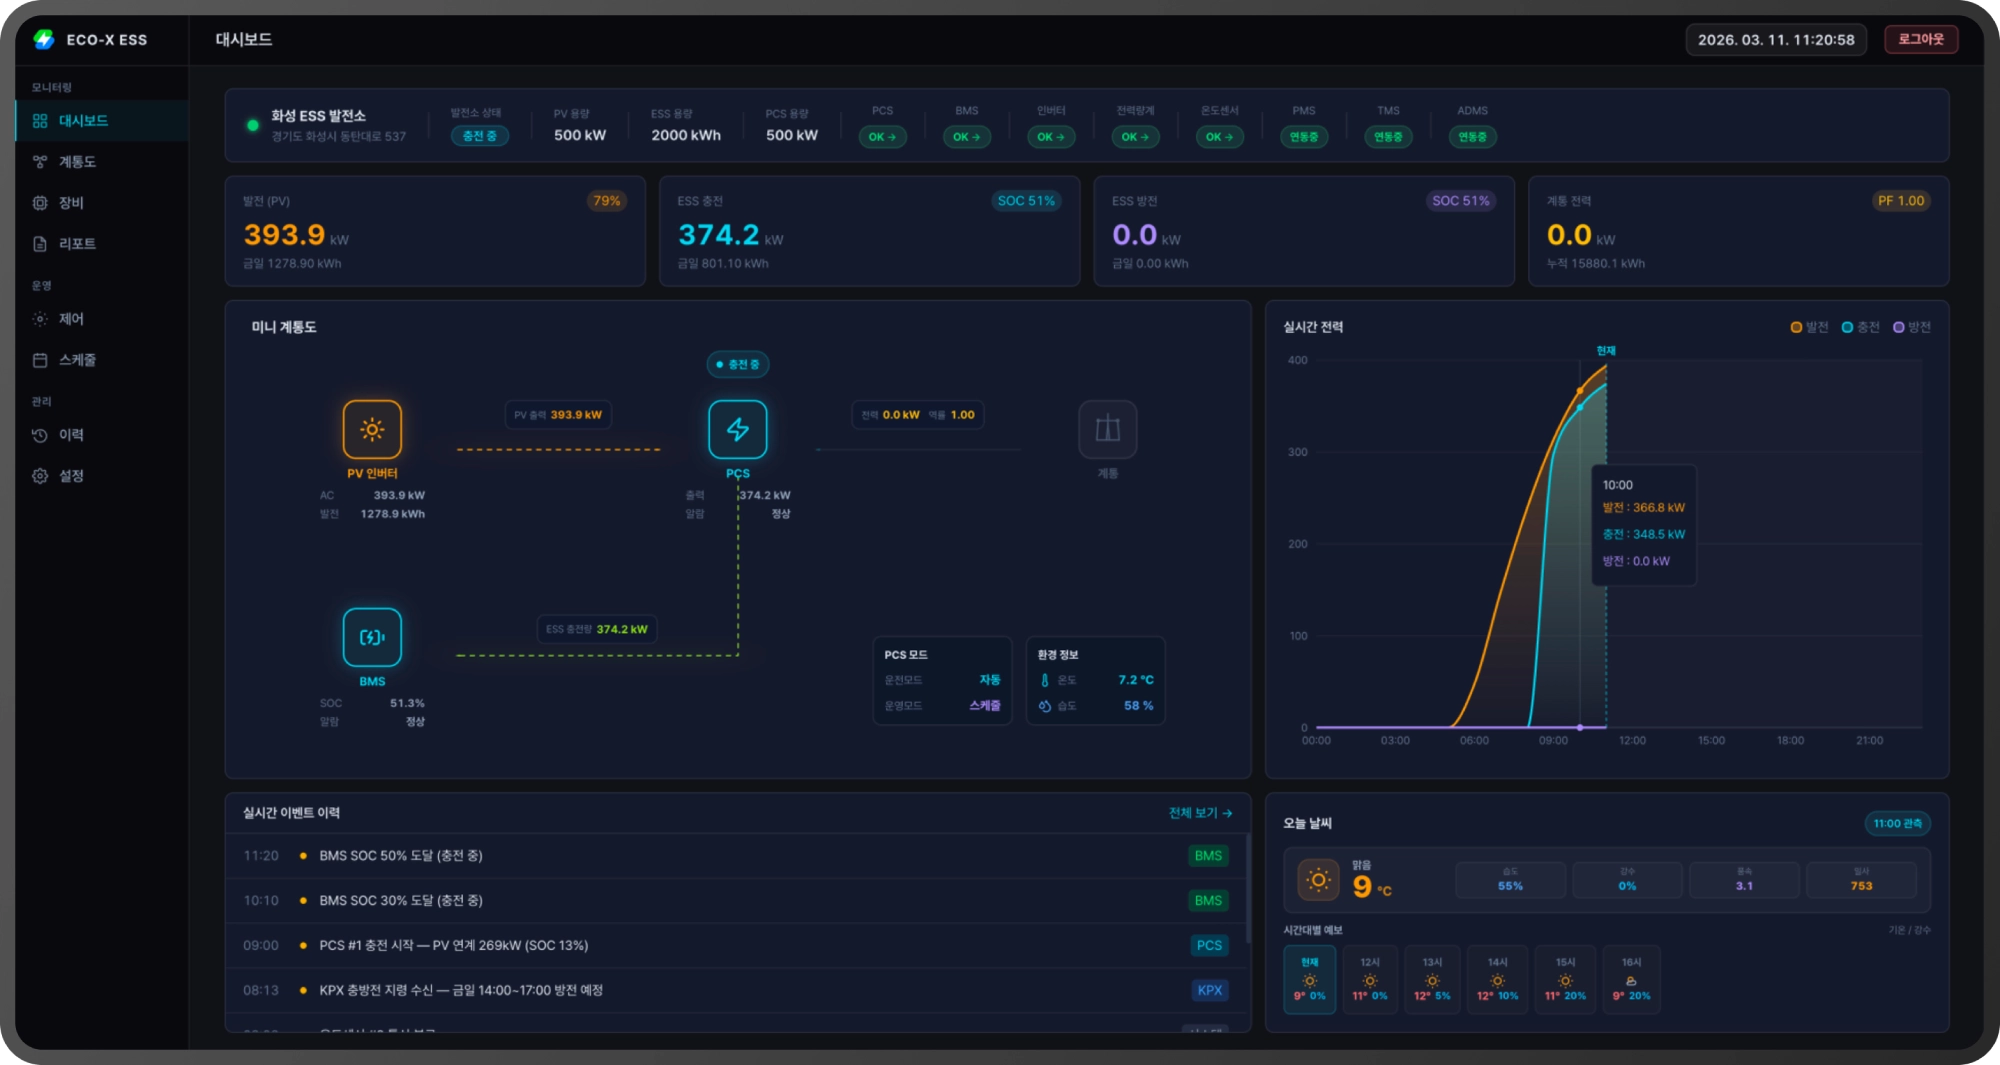Click the ECO-X ESS logo icon
Viewport: 2000px width, 1065px height.
click(x=43, y=39)
